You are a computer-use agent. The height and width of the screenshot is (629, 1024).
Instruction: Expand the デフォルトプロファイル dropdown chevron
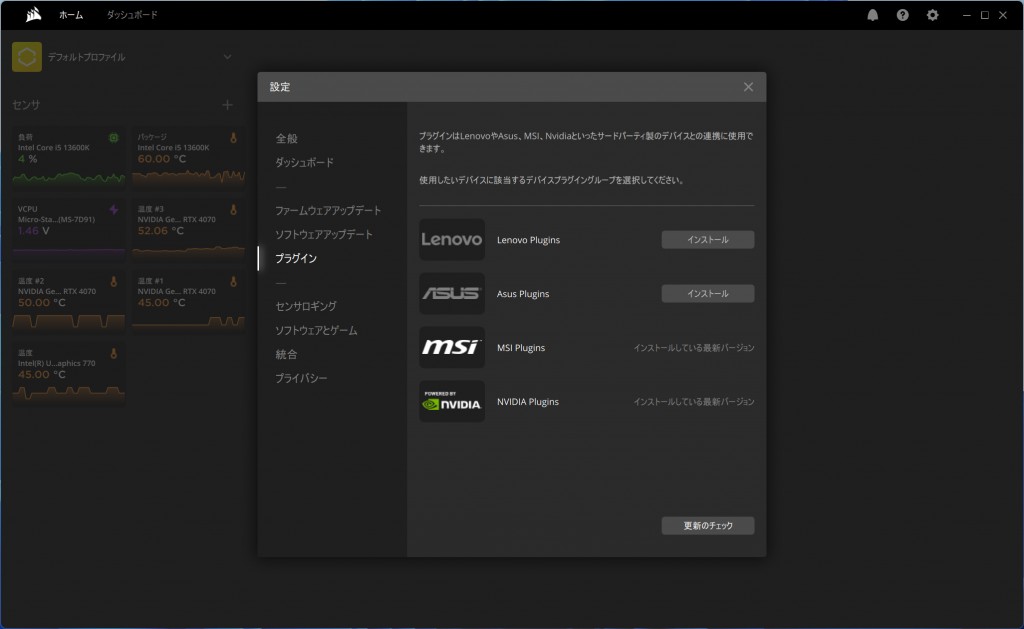[227, 57]
